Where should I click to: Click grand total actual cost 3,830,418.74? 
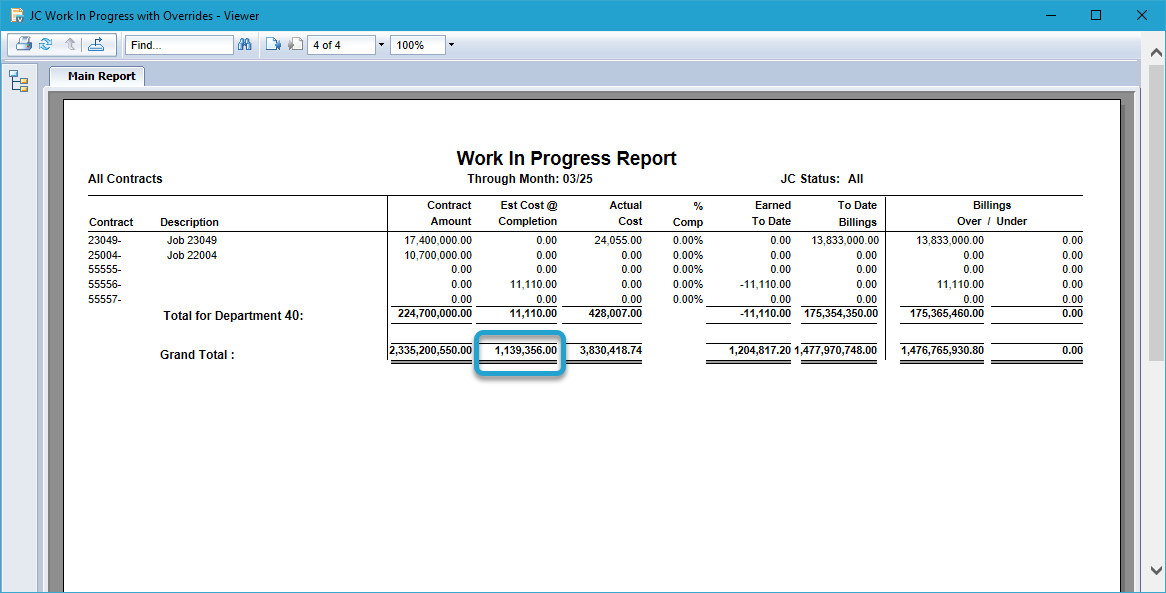(x=611, y=350)
